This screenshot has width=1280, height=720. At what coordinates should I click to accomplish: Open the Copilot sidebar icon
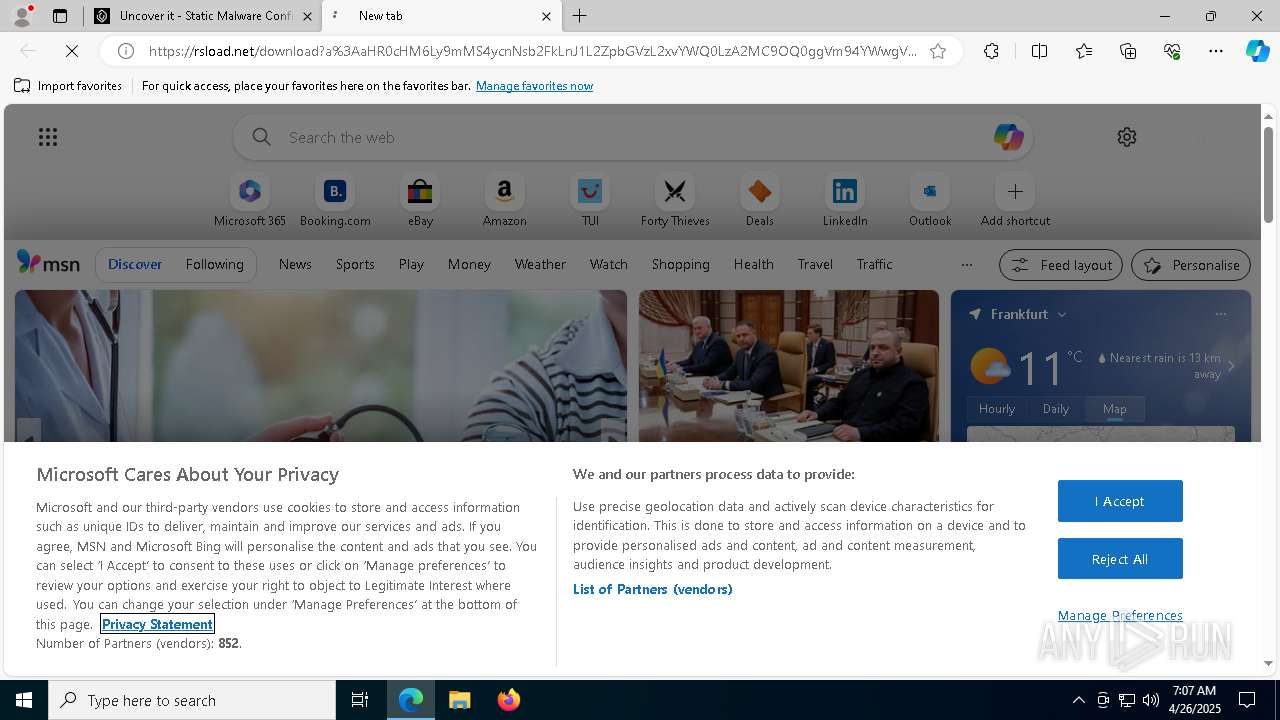(x=1257, y=51)
